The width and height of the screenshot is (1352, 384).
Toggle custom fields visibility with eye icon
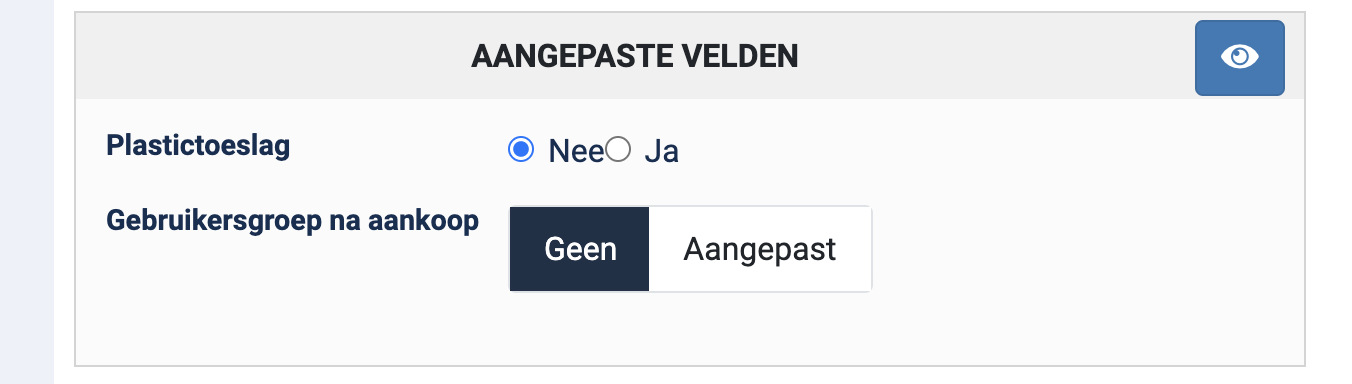(1240, 58)
